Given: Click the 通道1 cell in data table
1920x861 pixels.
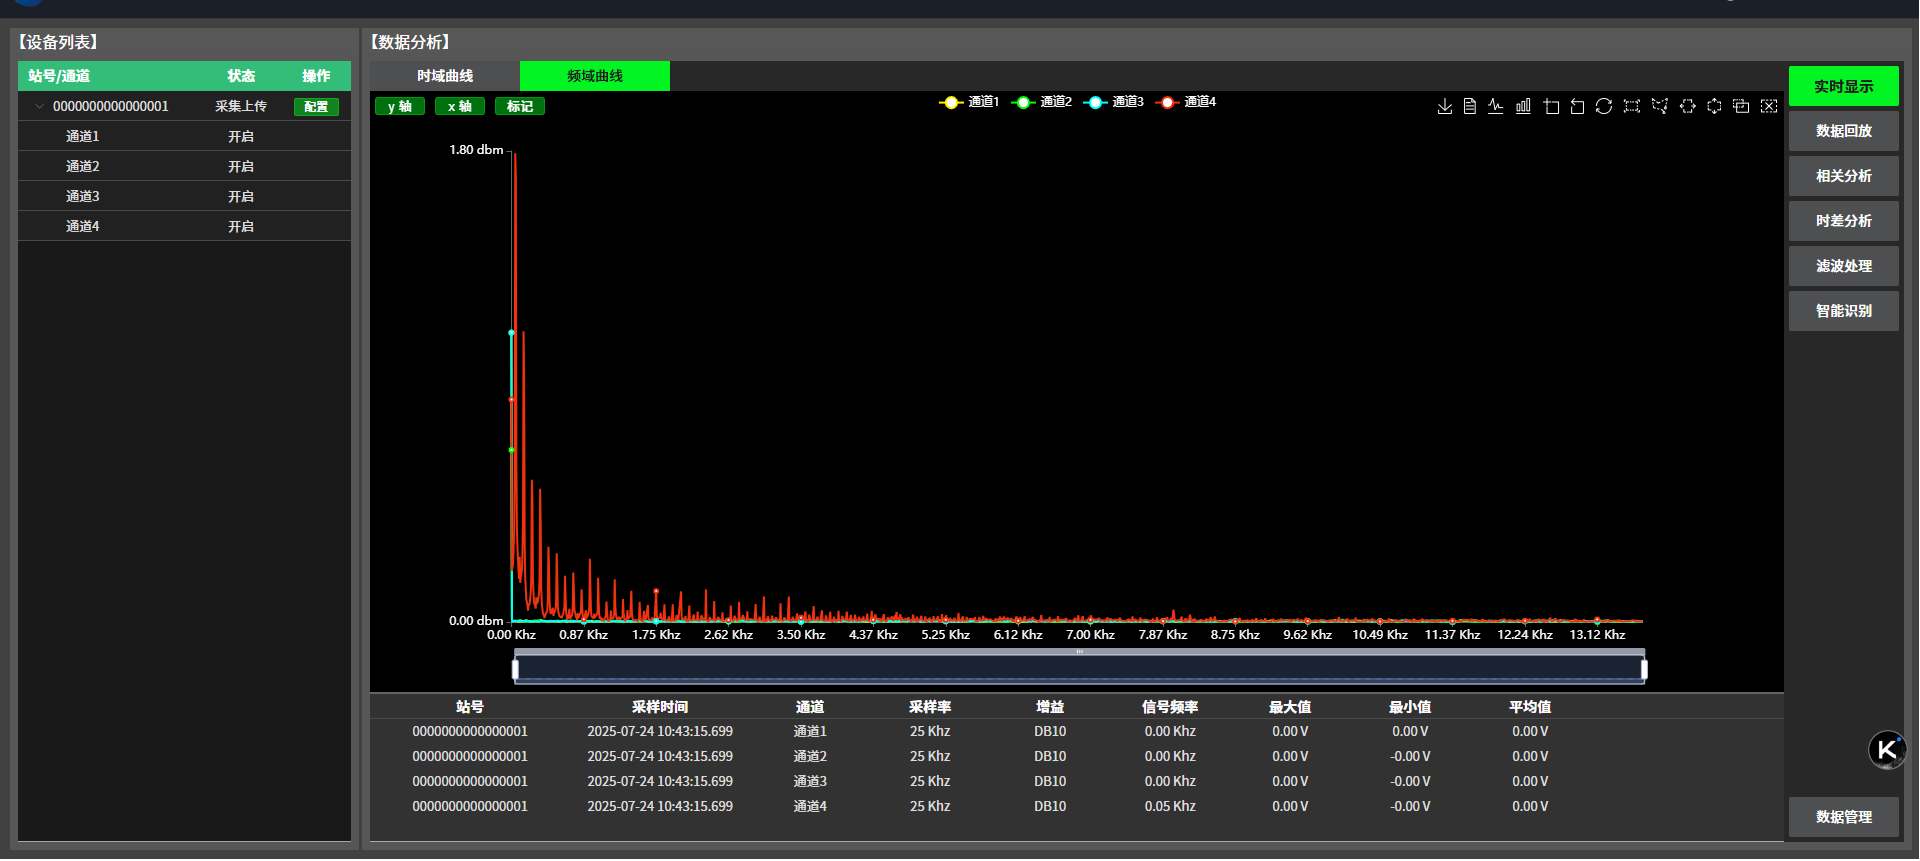Looking at the screenshot, I should [810, 731].
